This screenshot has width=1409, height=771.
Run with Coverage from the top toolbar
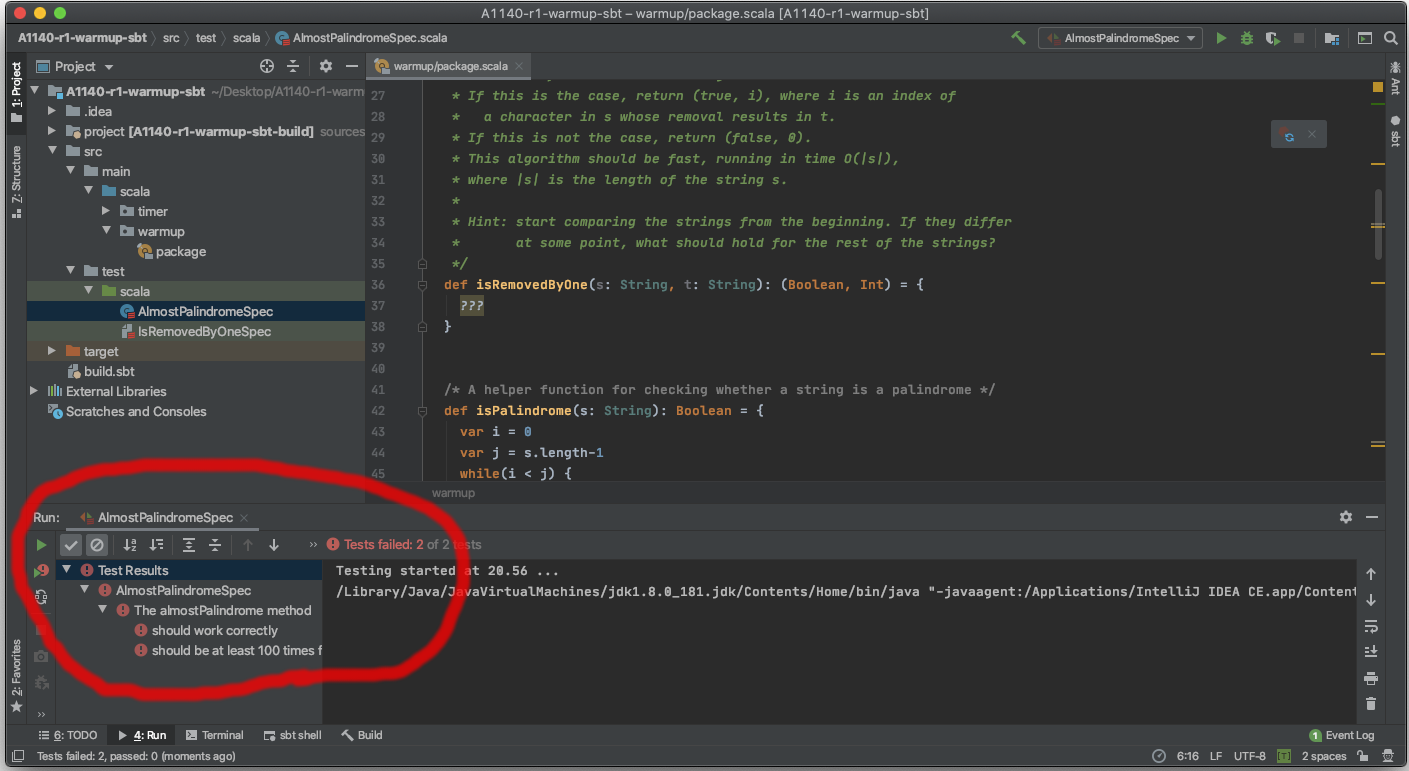click(x=1272, y=38)
